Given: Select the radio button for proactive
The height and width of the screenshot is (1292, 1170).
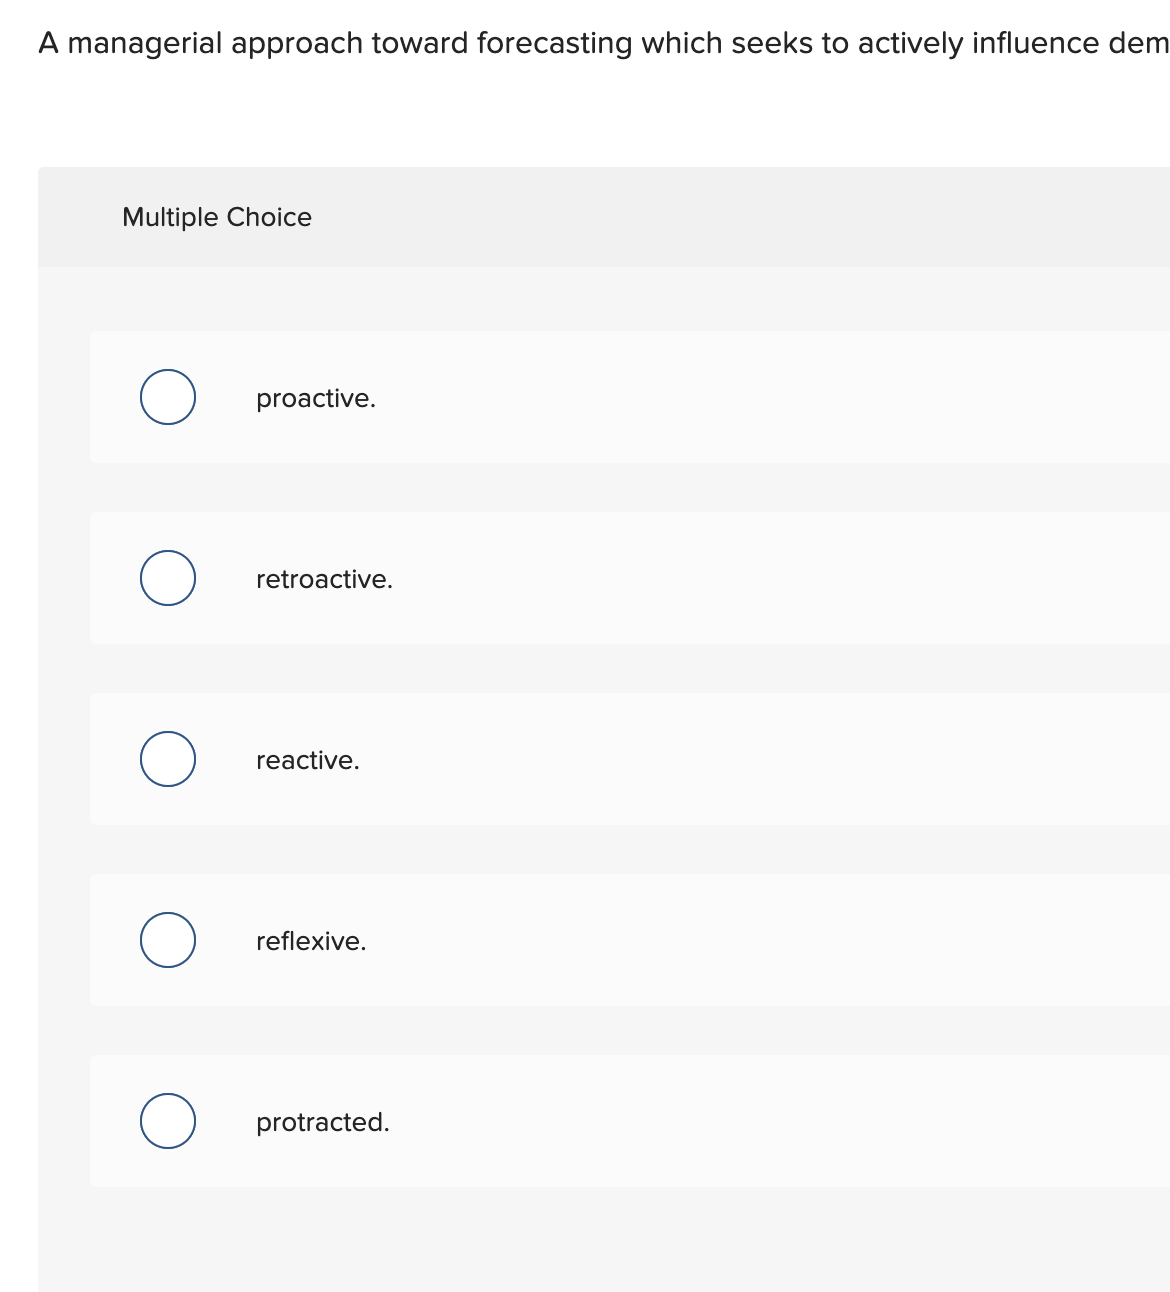Looking at the screenshot, I should [168, 397].
